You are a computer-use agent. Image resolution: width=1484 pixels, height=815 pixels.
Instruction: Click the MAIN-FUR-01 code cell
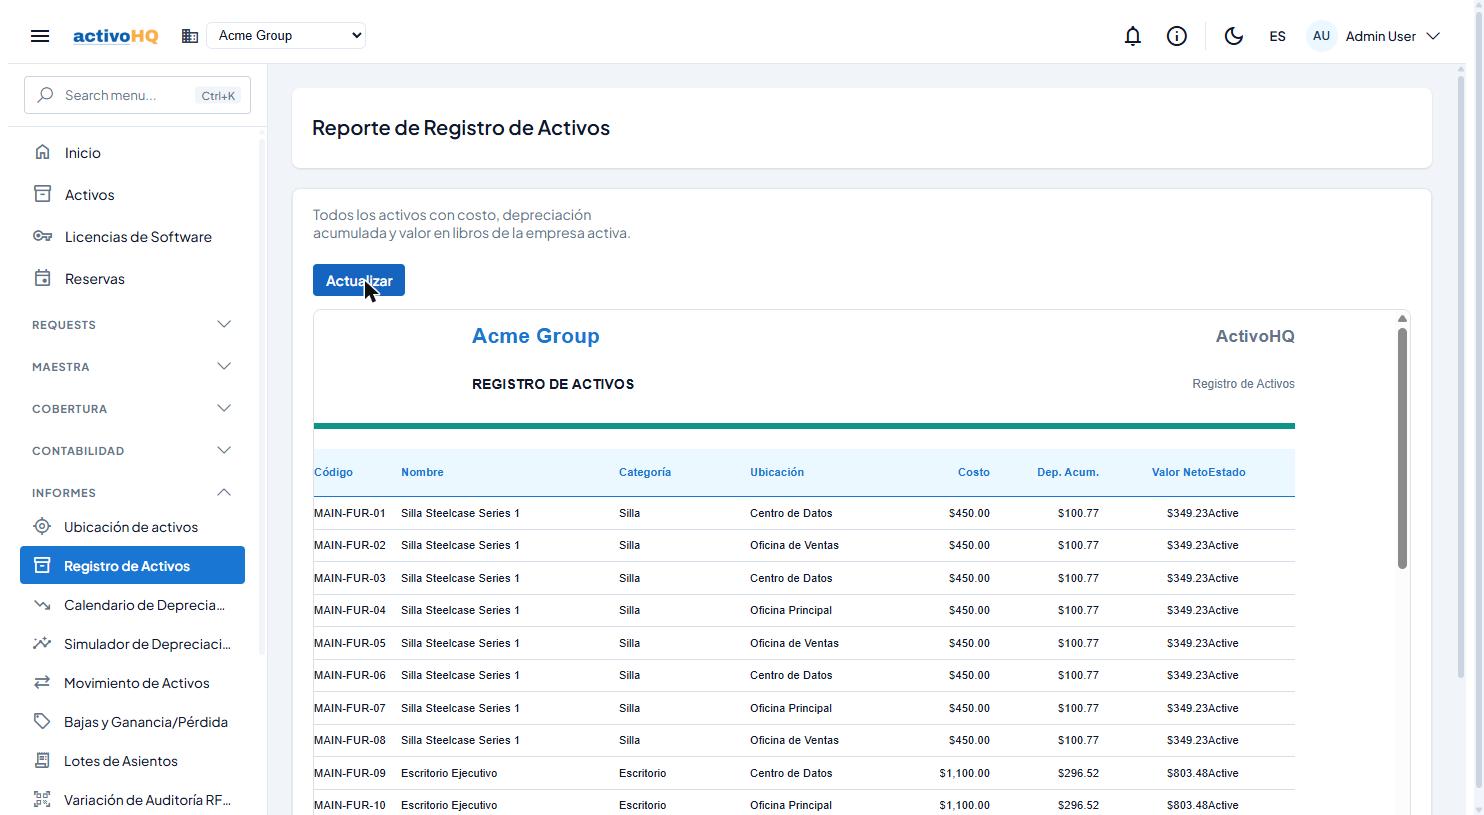[x=350, y=513]
